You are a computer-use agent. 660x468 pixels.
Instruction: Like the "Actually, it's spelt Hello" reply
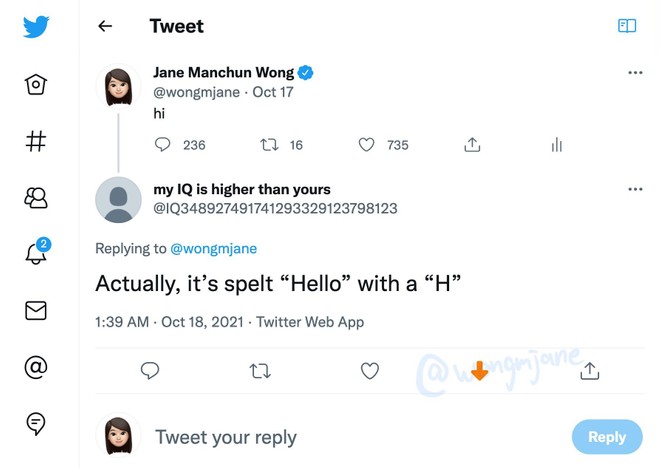coord(370,371)
